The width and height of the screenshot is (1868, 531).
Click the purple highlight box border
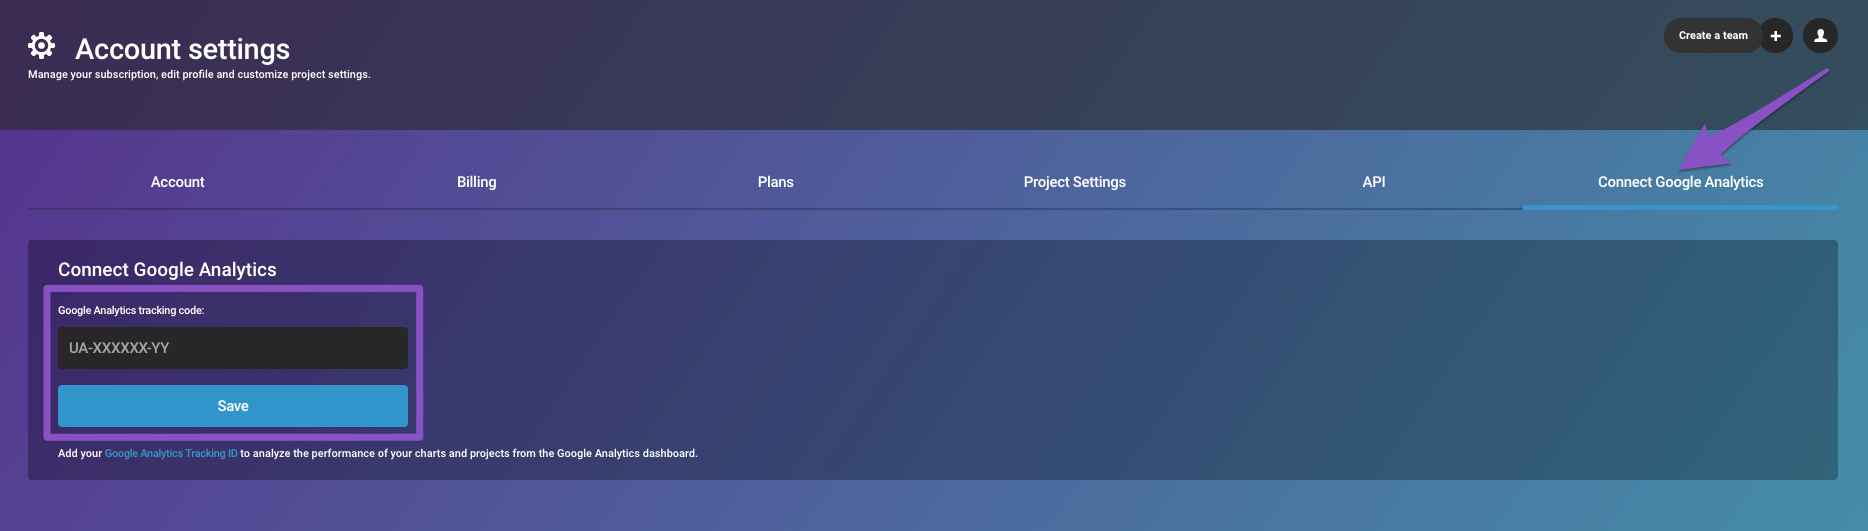tap(421, 362)
